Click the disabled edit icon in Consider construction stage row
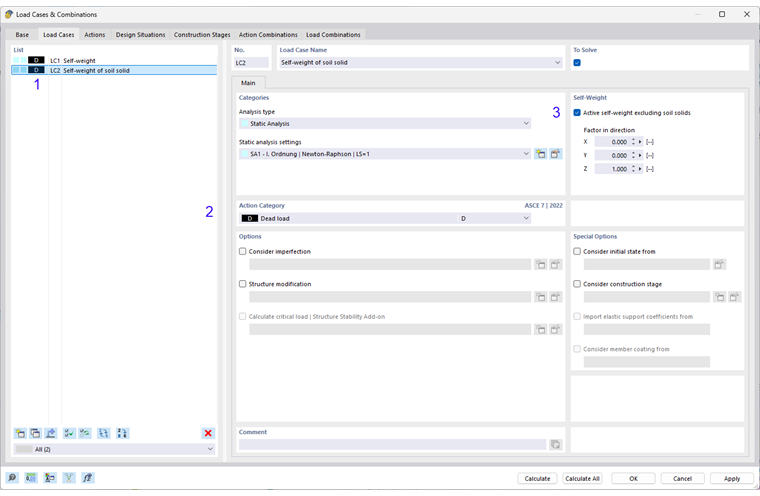The height and width of the screenshot is (496, 760). [735, 297]
